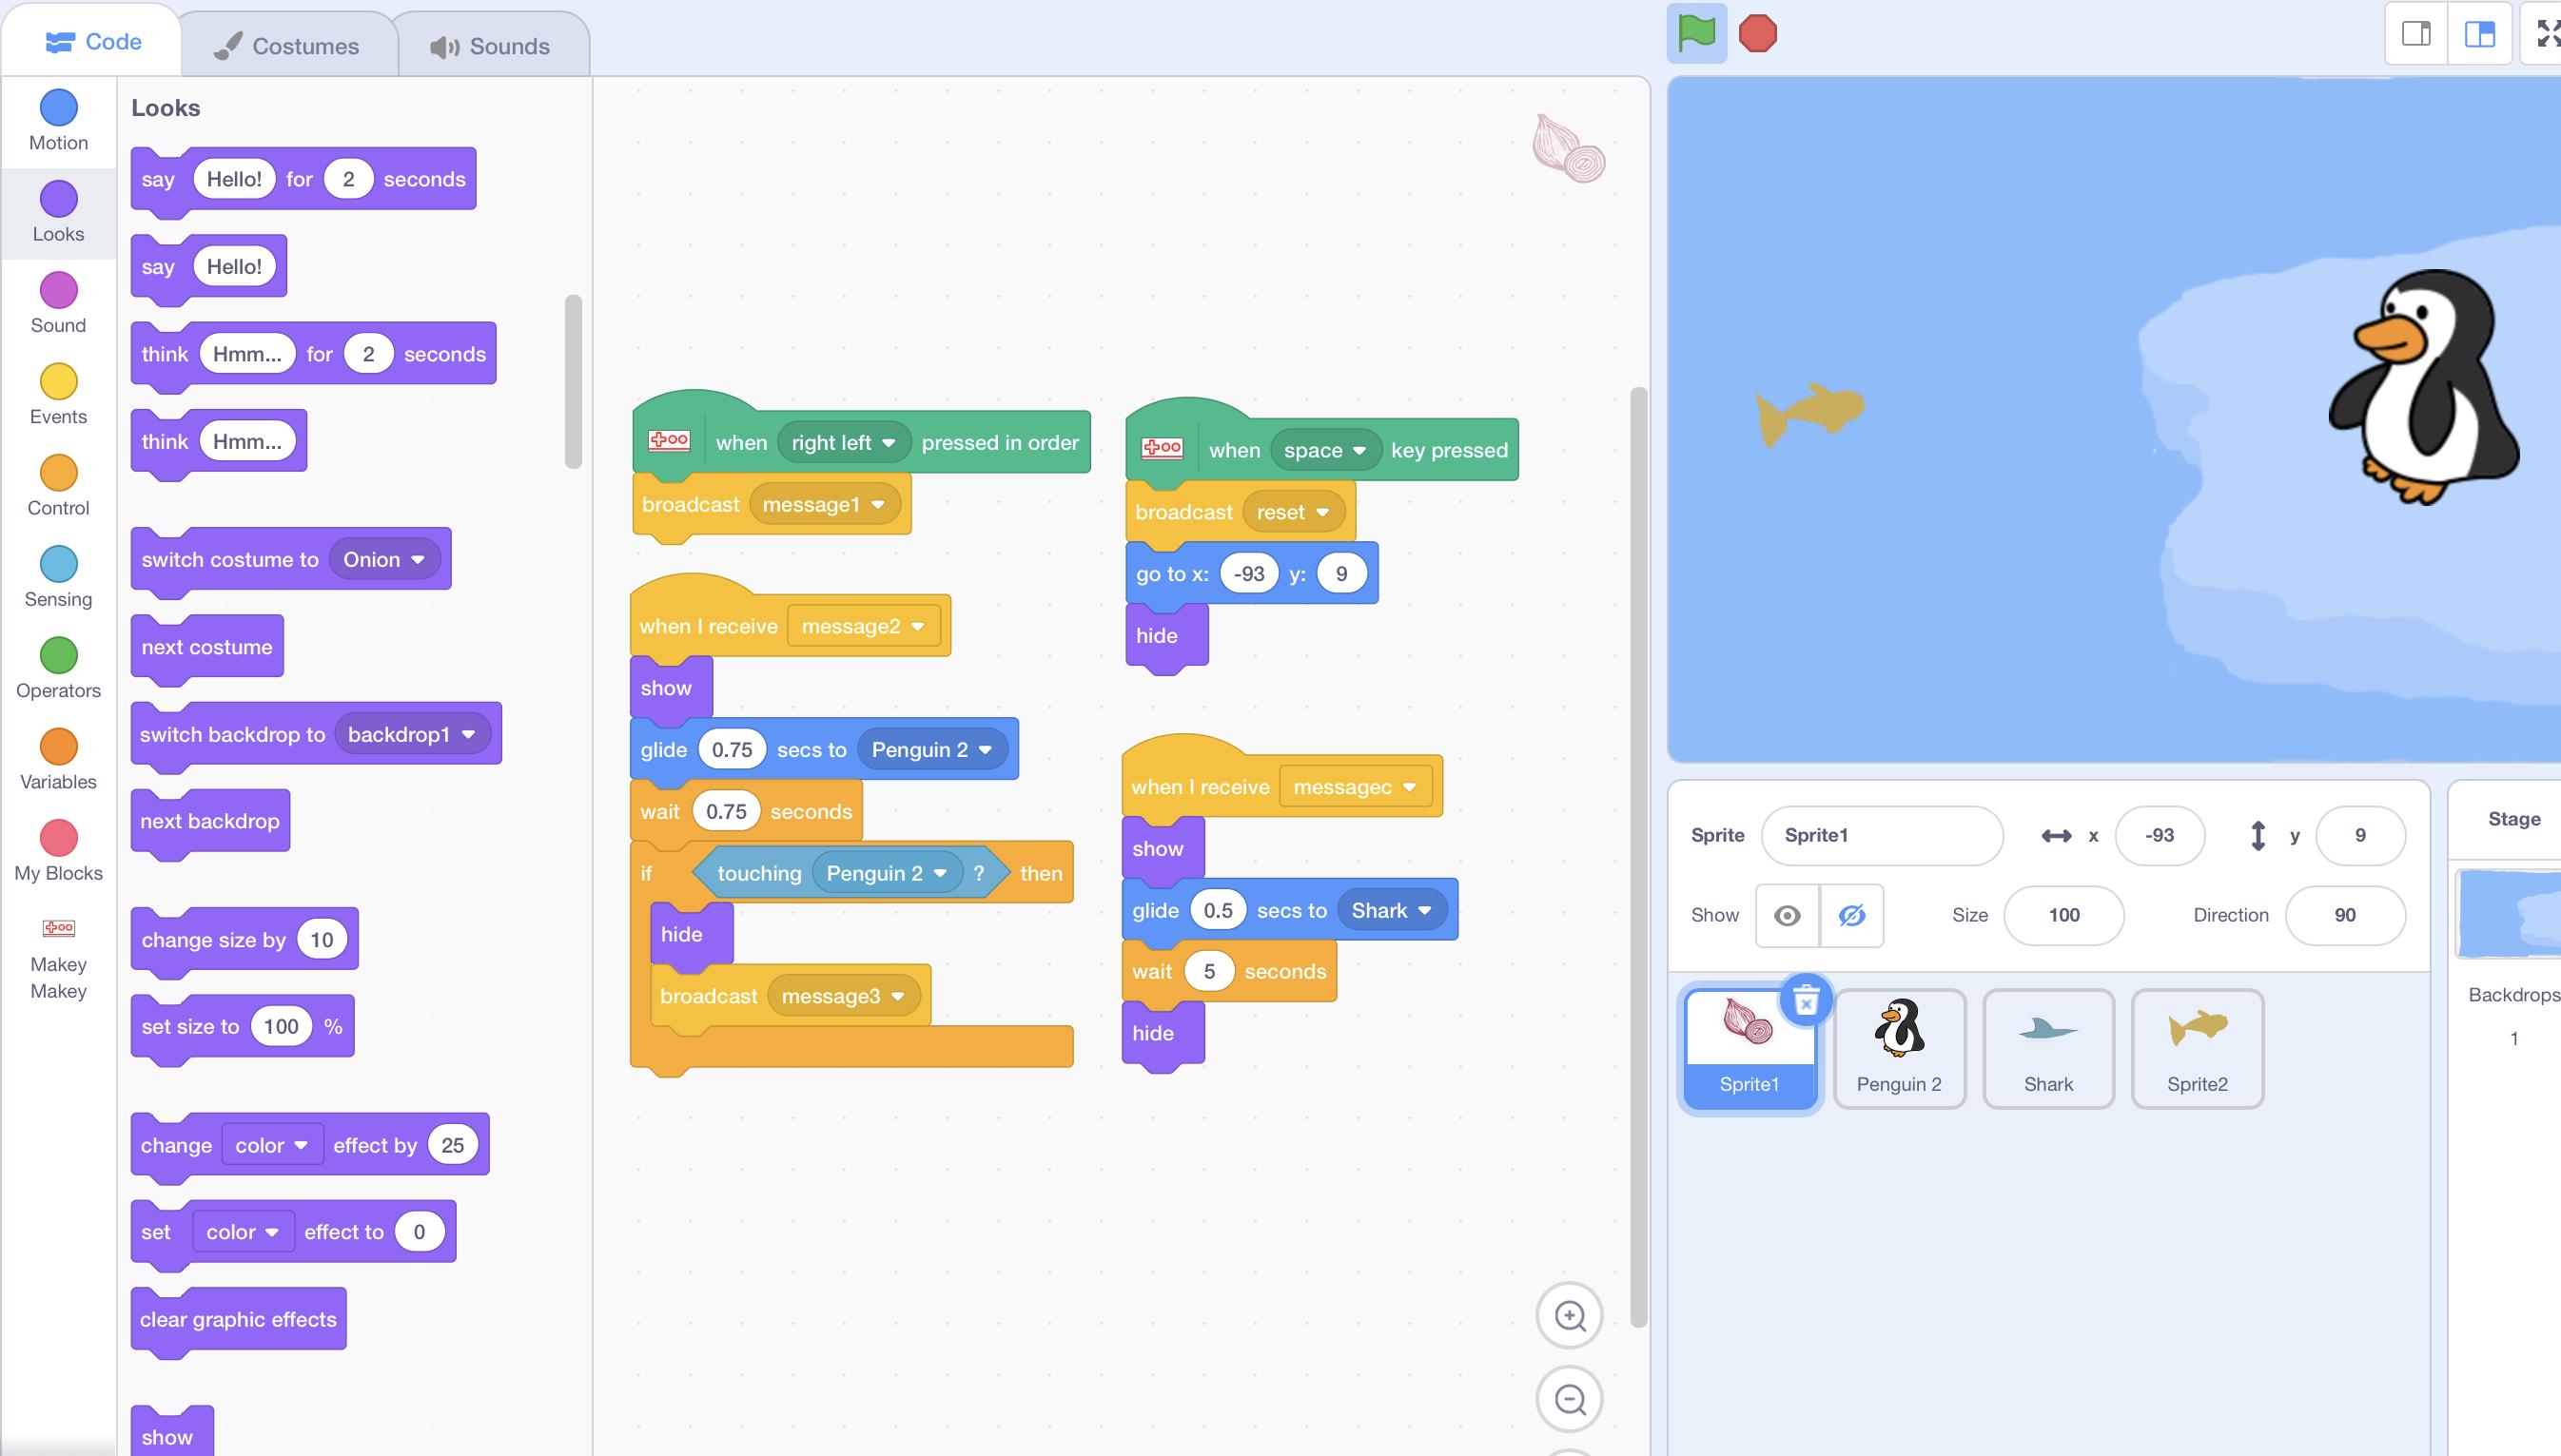Switch to large stage layout
Screen dimensions: 2561x1456
point(2479,34)
